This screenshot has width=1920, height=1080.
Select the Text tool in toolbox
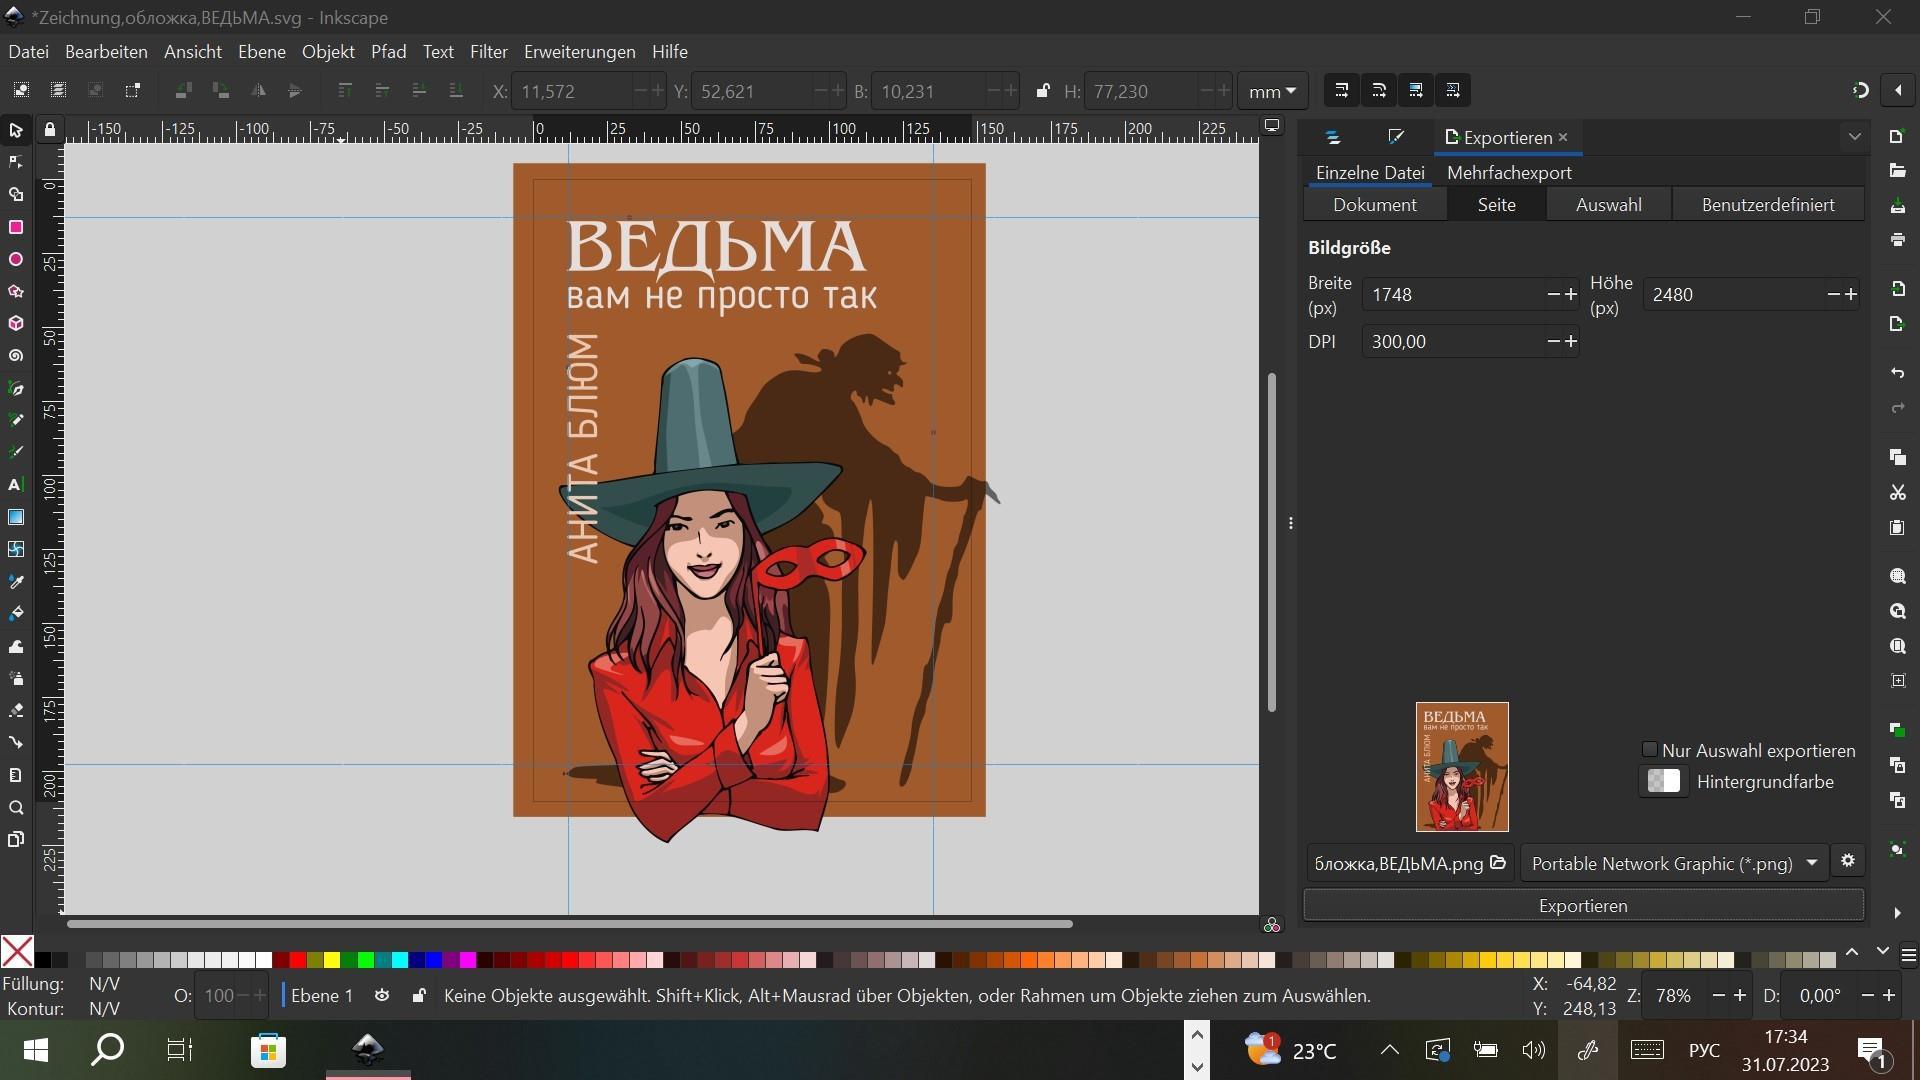click(x=16, y=485)
